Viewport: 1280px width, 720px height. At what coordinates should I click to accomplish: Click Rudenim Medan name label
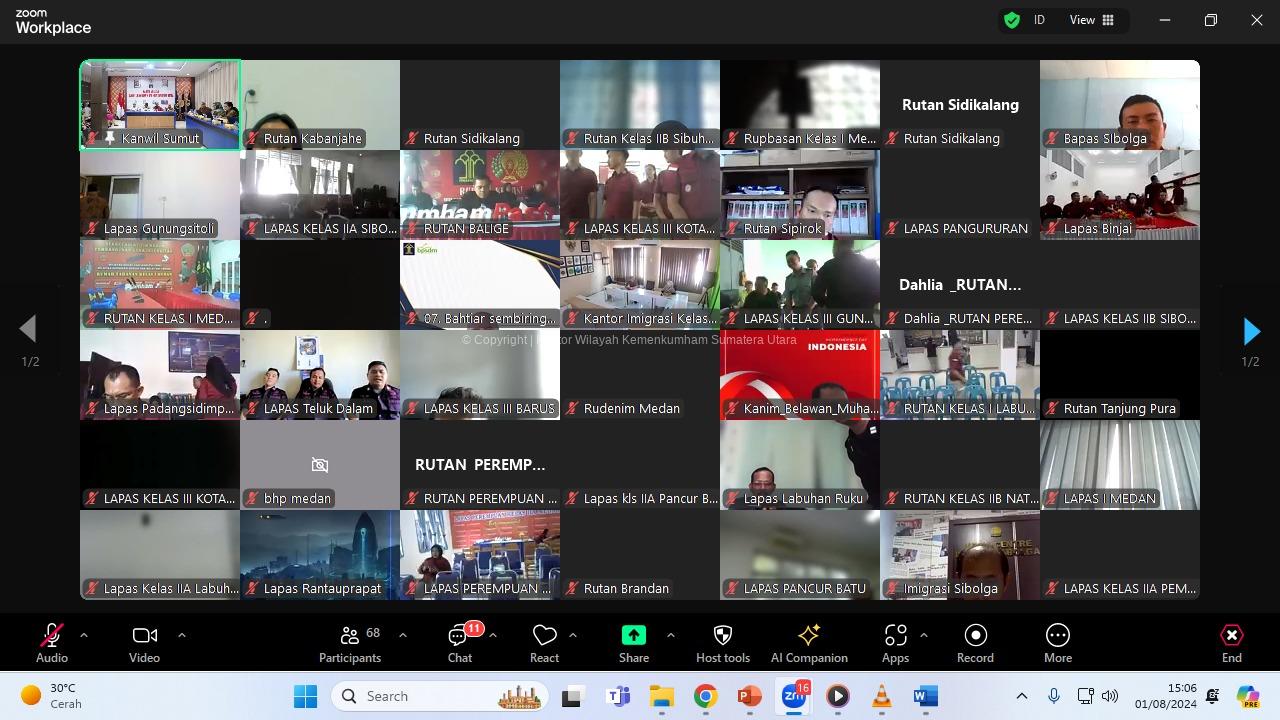632,408
